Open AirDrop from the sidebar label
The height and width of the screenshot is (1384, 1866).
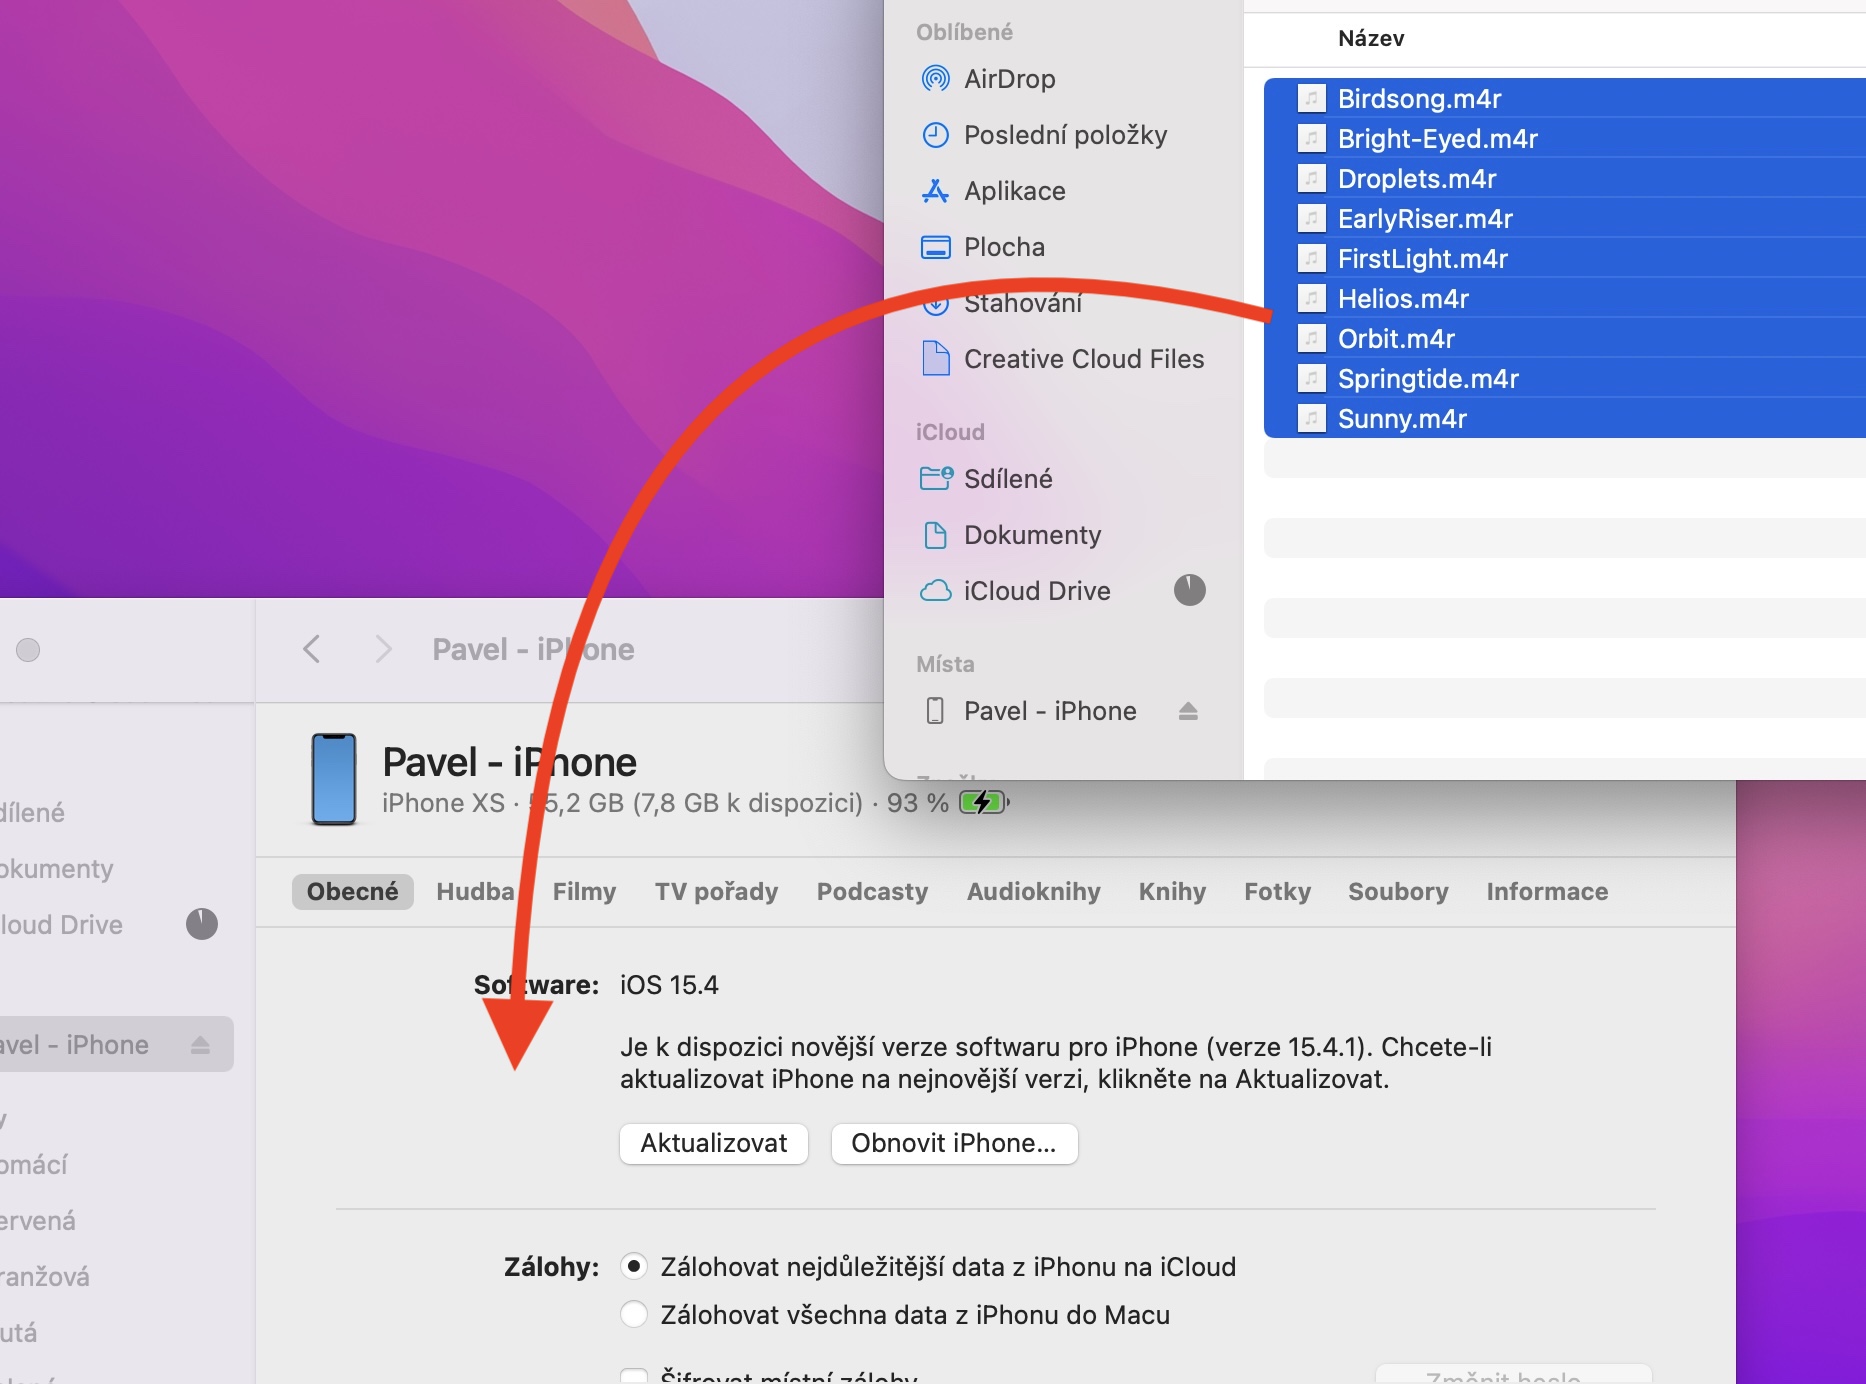point(1010,79)
